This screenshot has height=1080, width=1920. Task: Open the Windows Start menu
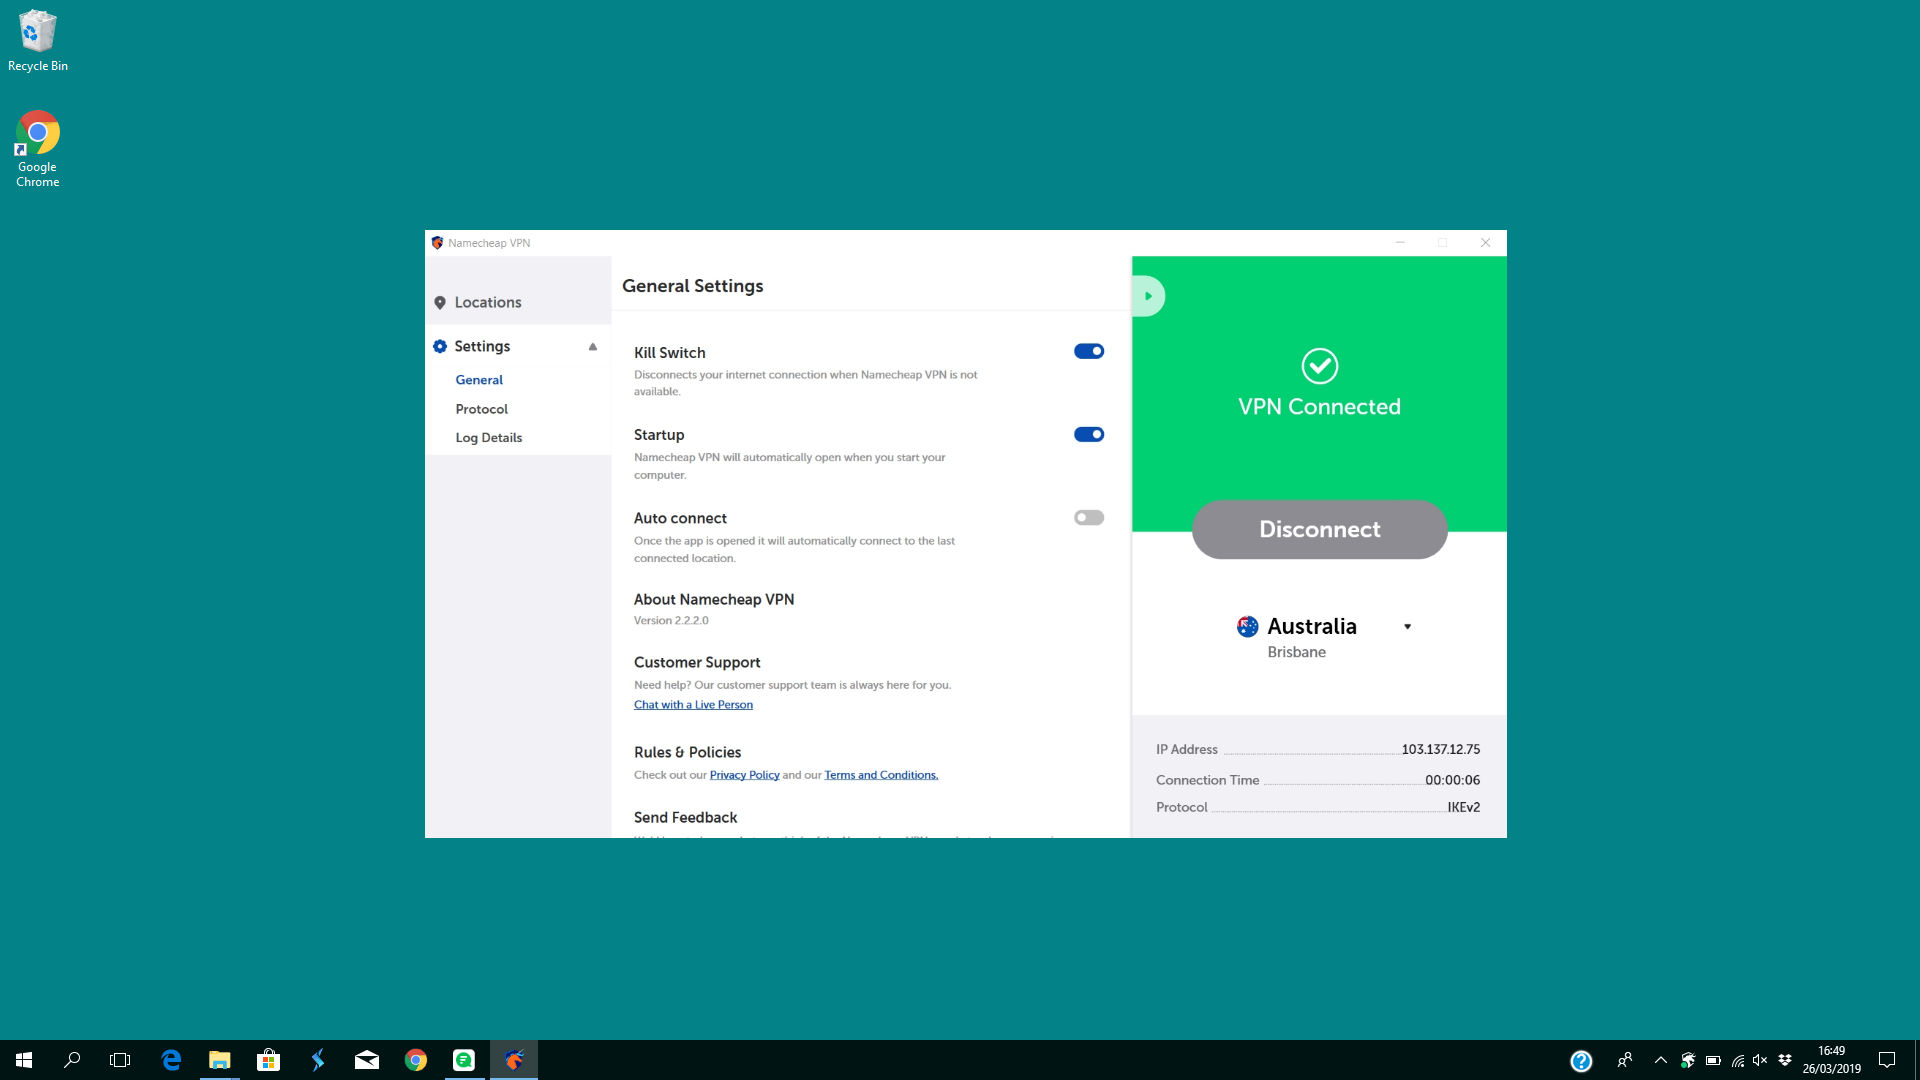(24, 1060)
